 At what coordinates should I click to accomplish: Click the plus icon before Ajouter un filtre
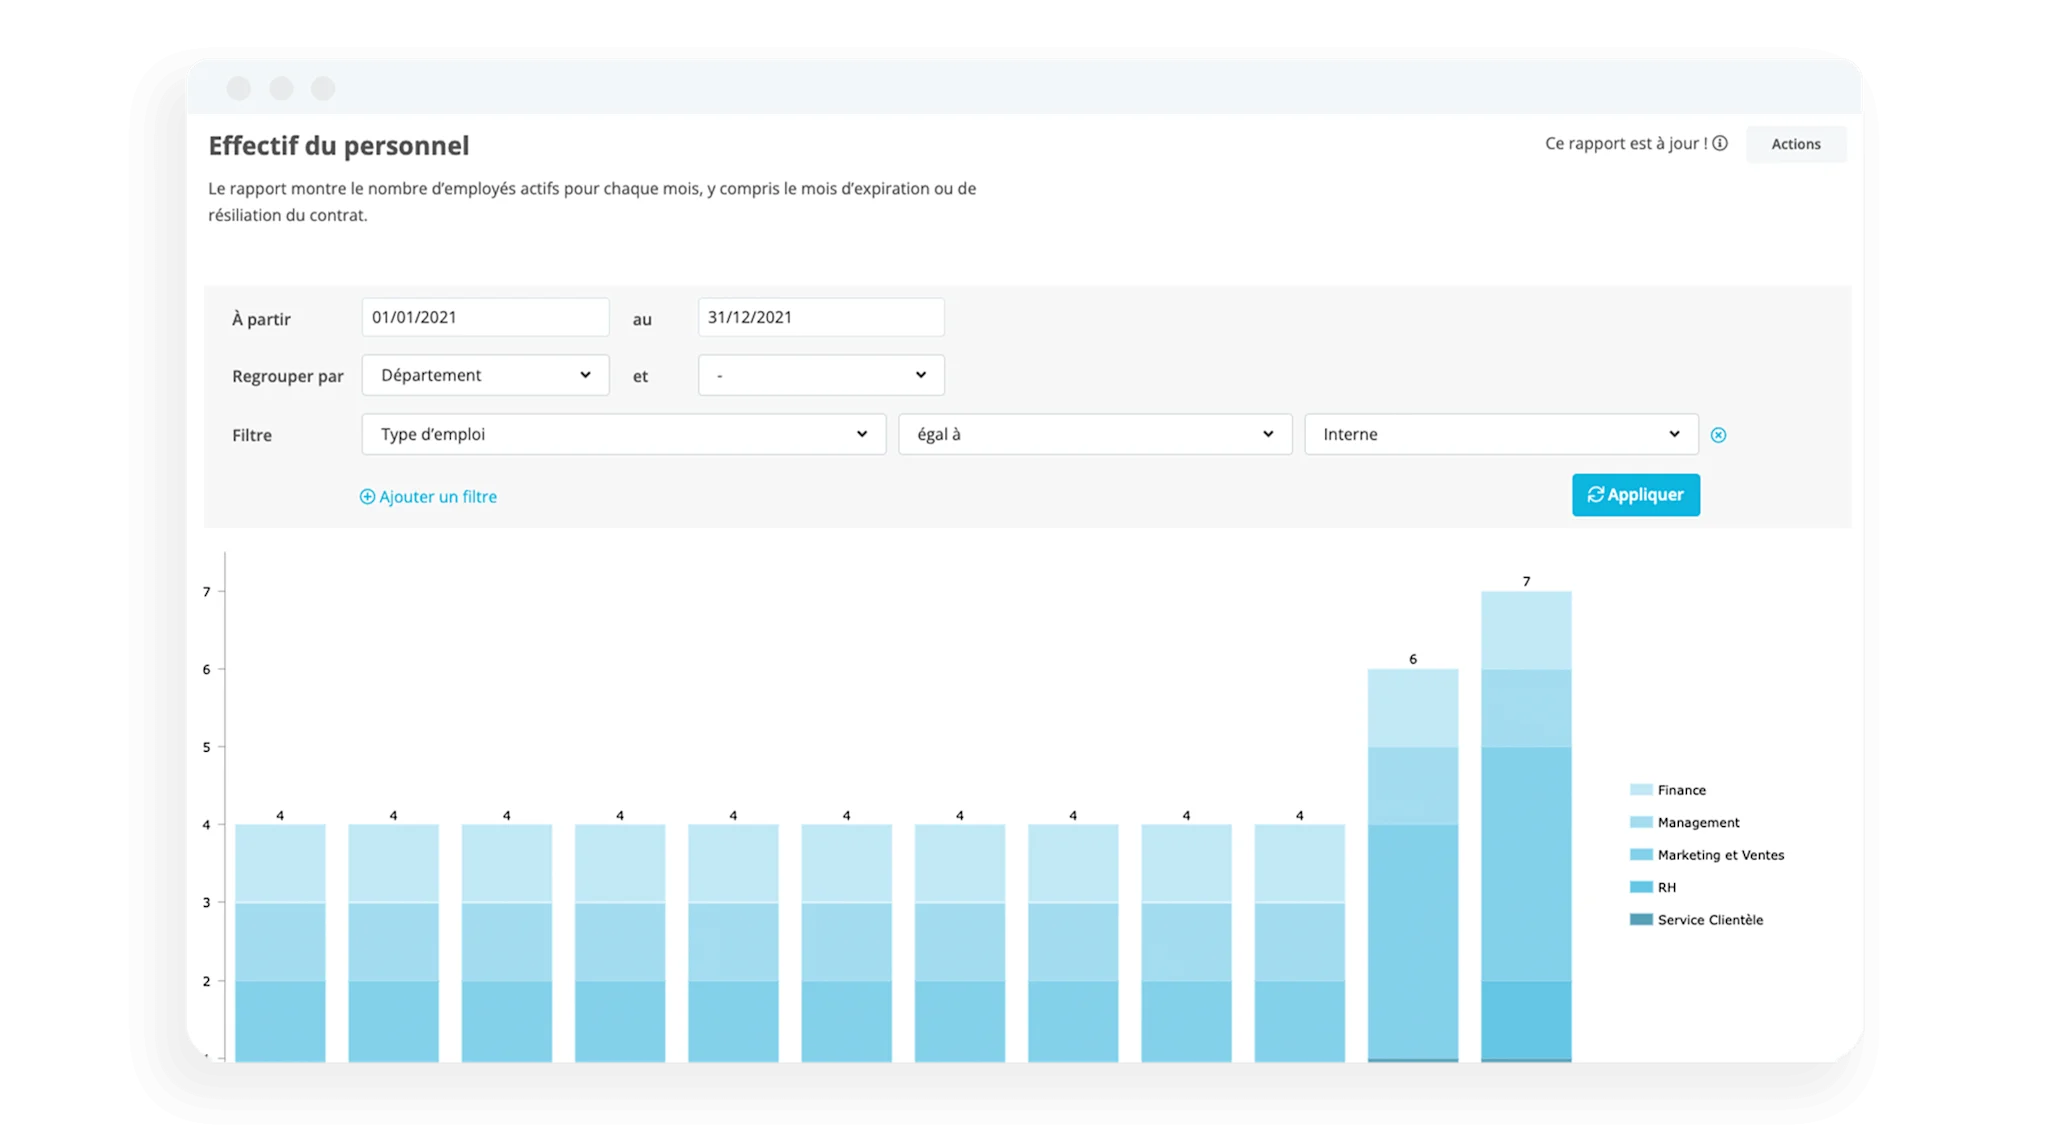[x=367, y=497]
